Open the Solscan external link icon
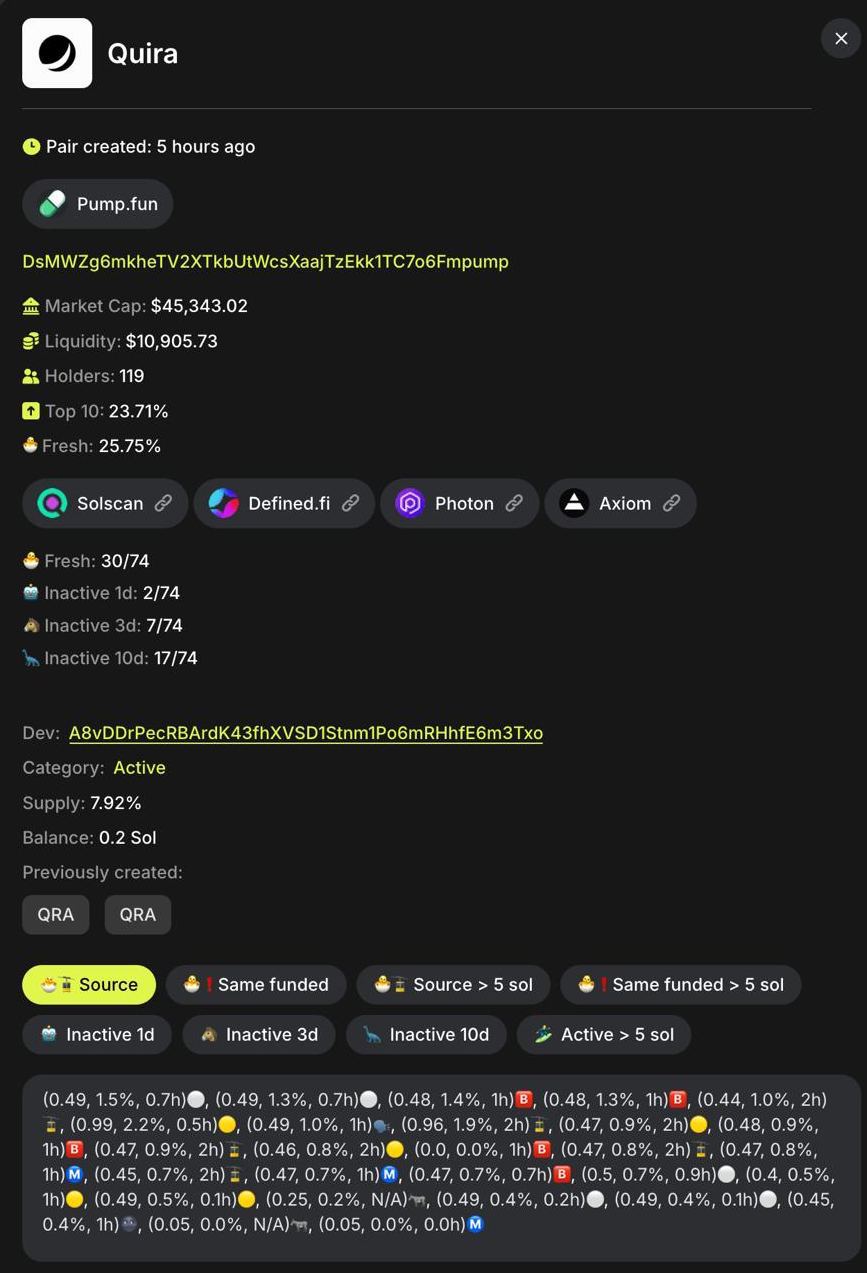 (x=163, y=503)
